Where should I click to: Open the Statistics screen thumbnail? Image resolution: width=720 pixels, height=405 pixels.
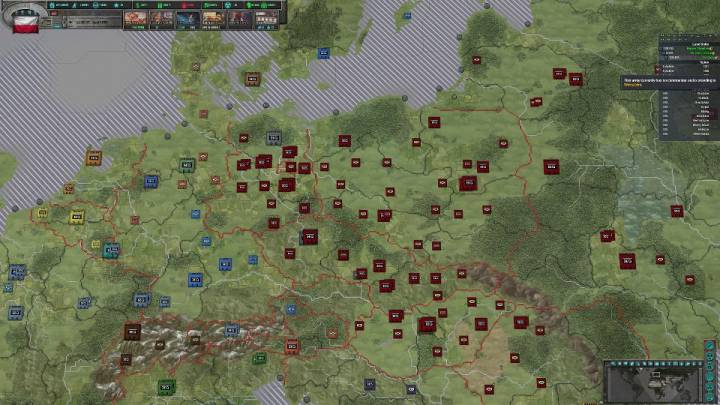266,20
